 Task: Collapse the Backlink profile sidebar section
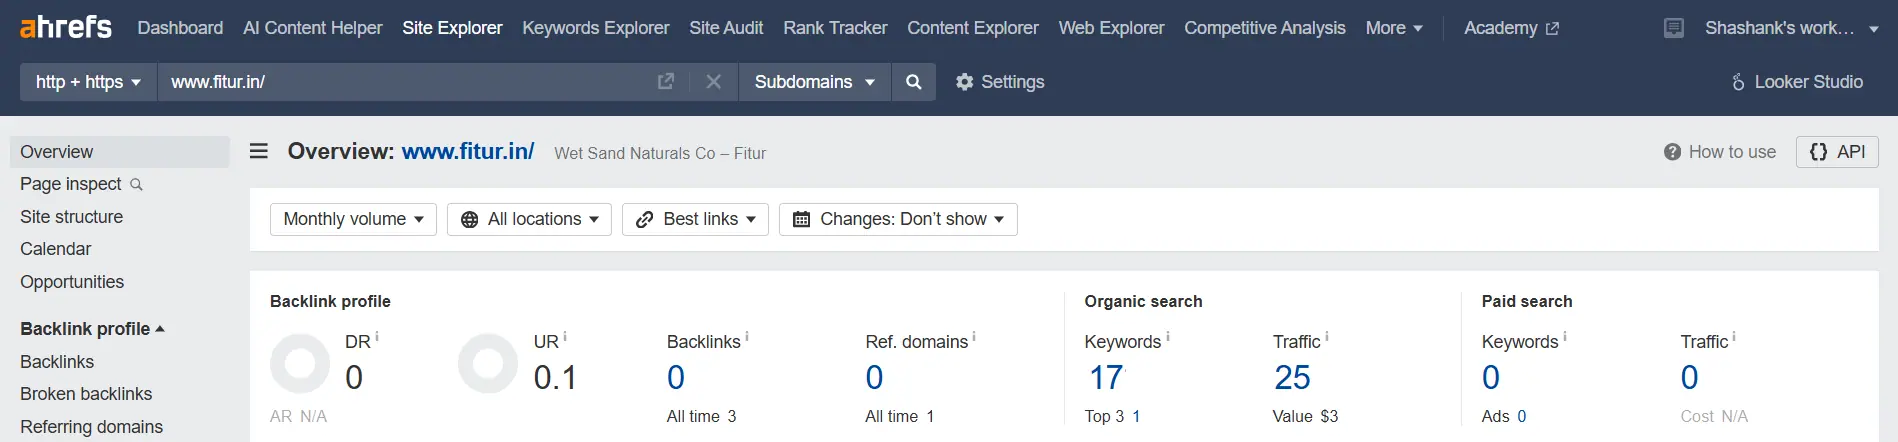click(92, 329)
